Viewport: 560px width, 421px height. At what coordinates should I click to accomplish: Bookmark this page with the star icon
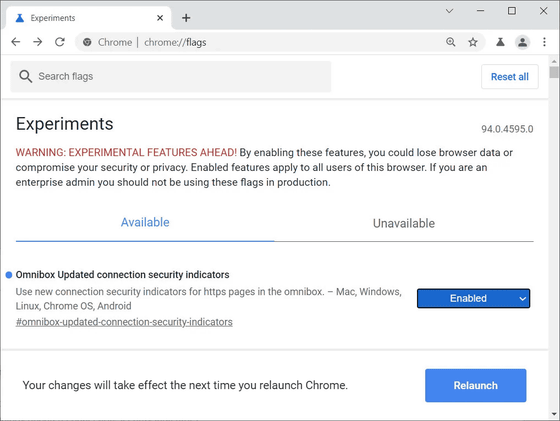473,42
